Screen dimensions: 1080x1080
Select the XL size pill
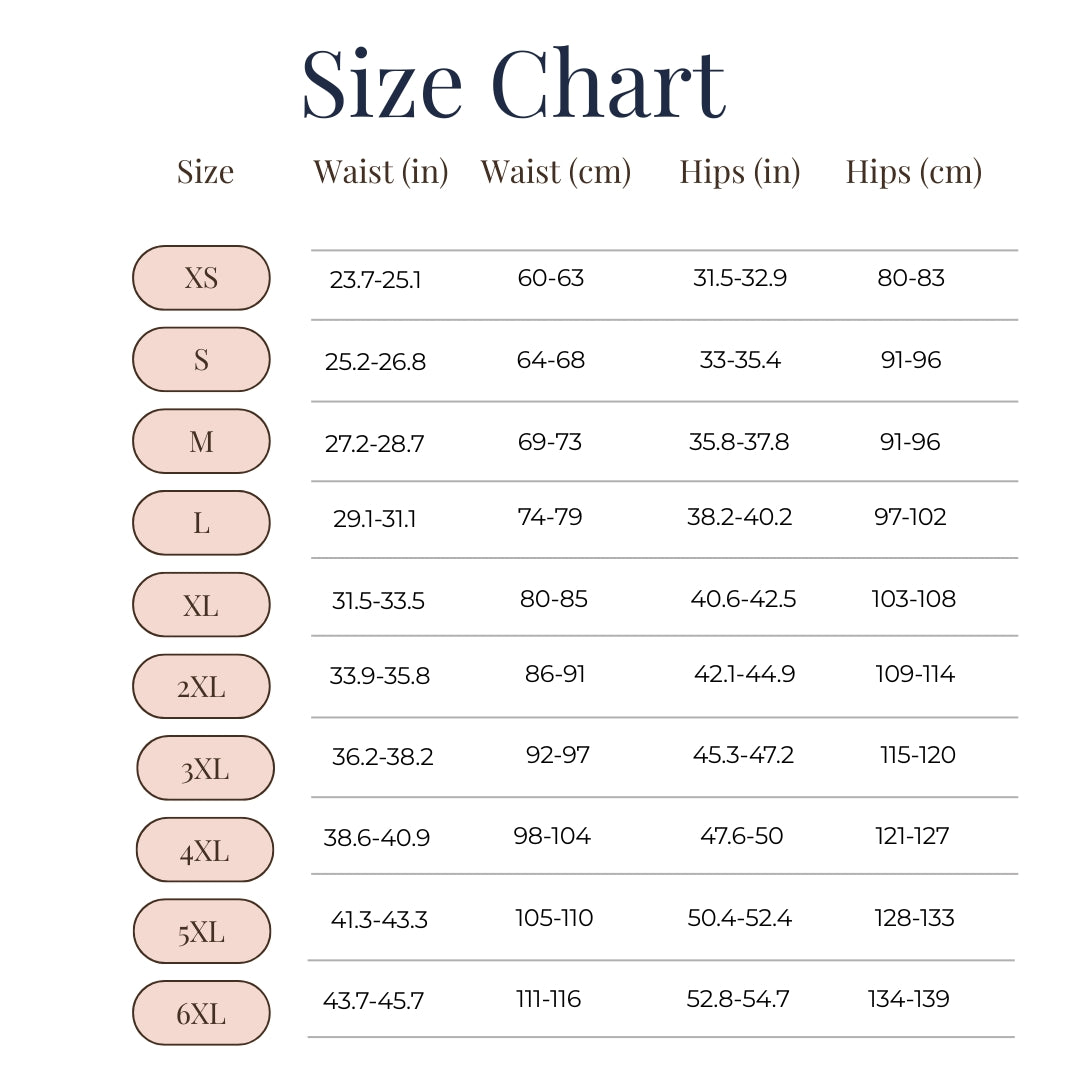point(201,605)
